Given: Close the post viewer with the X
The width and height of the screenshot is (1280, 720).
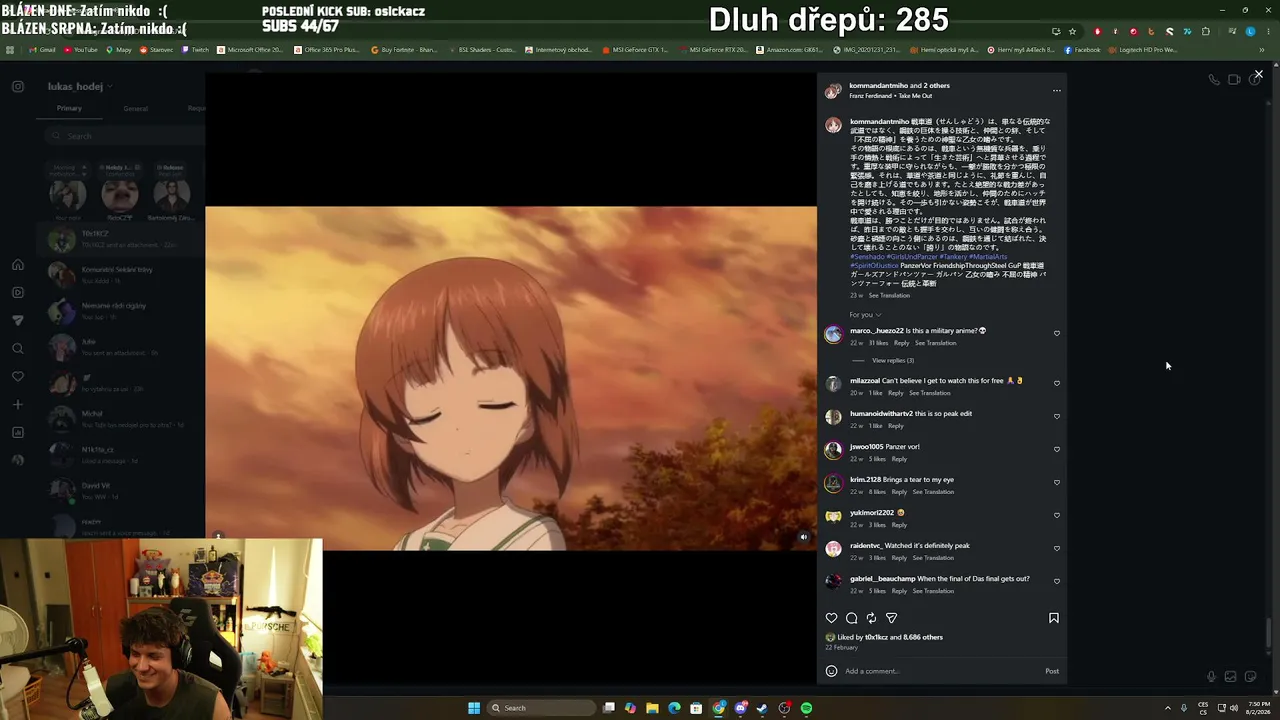Looking at the screenshot, I should pos(1258,74).
